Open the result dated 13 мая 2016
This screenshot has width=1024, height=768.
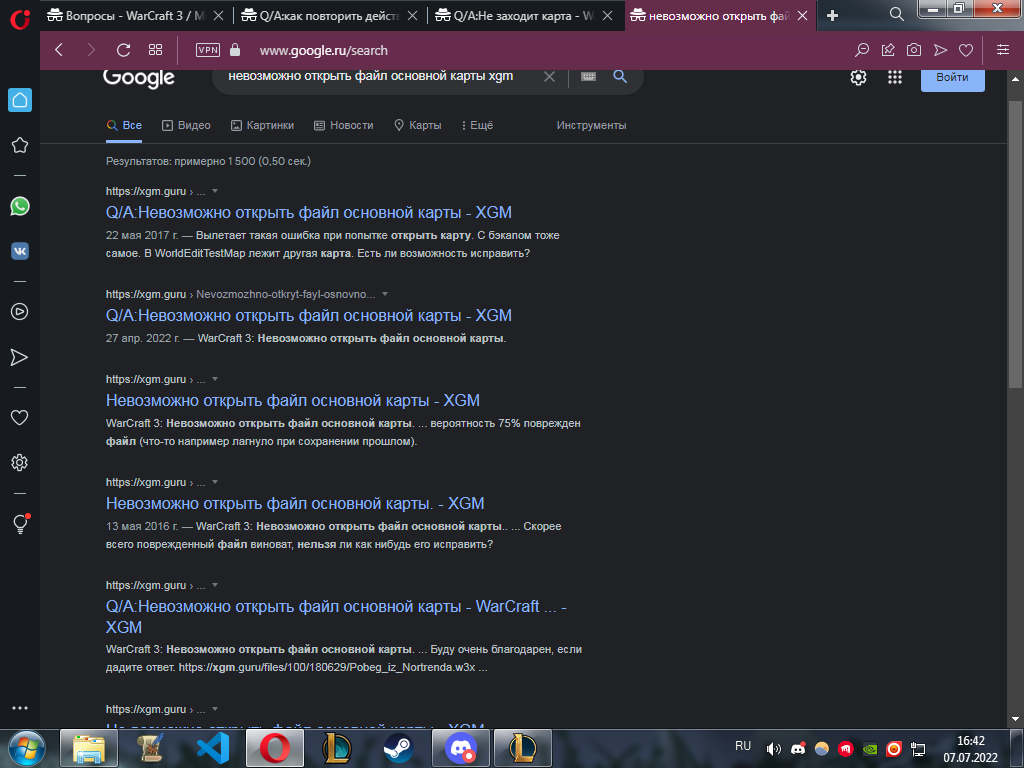(295, 504)
